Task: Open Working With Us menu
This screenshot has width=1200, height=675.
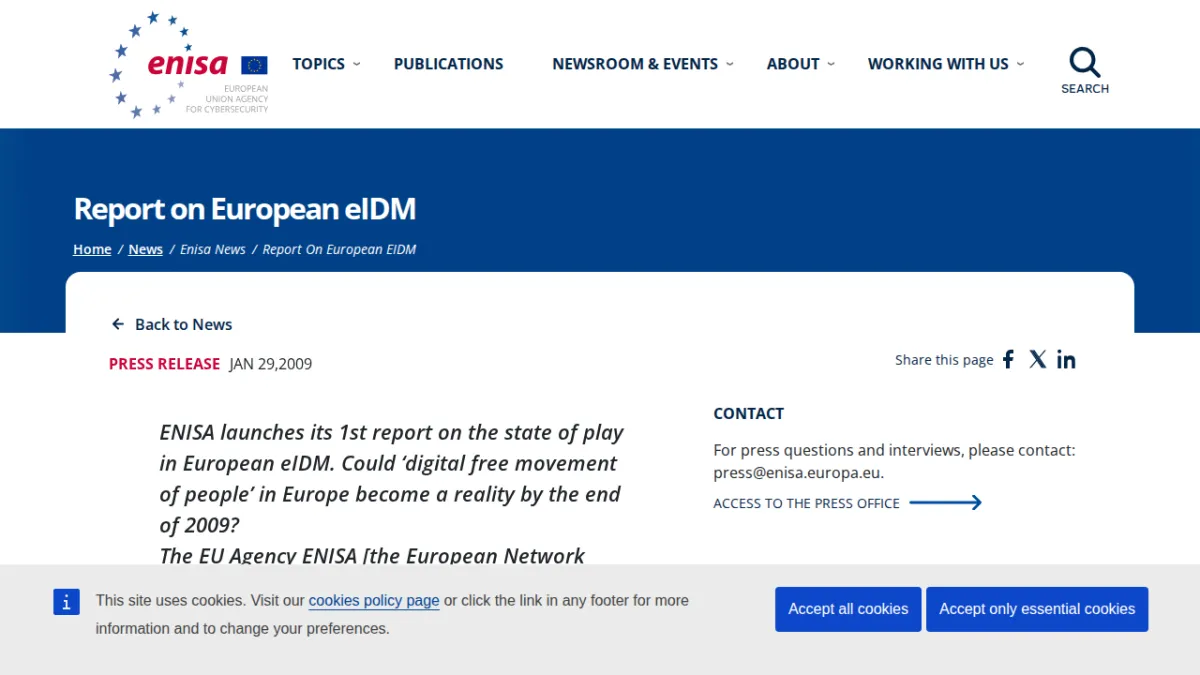Action: coord(938,64)
